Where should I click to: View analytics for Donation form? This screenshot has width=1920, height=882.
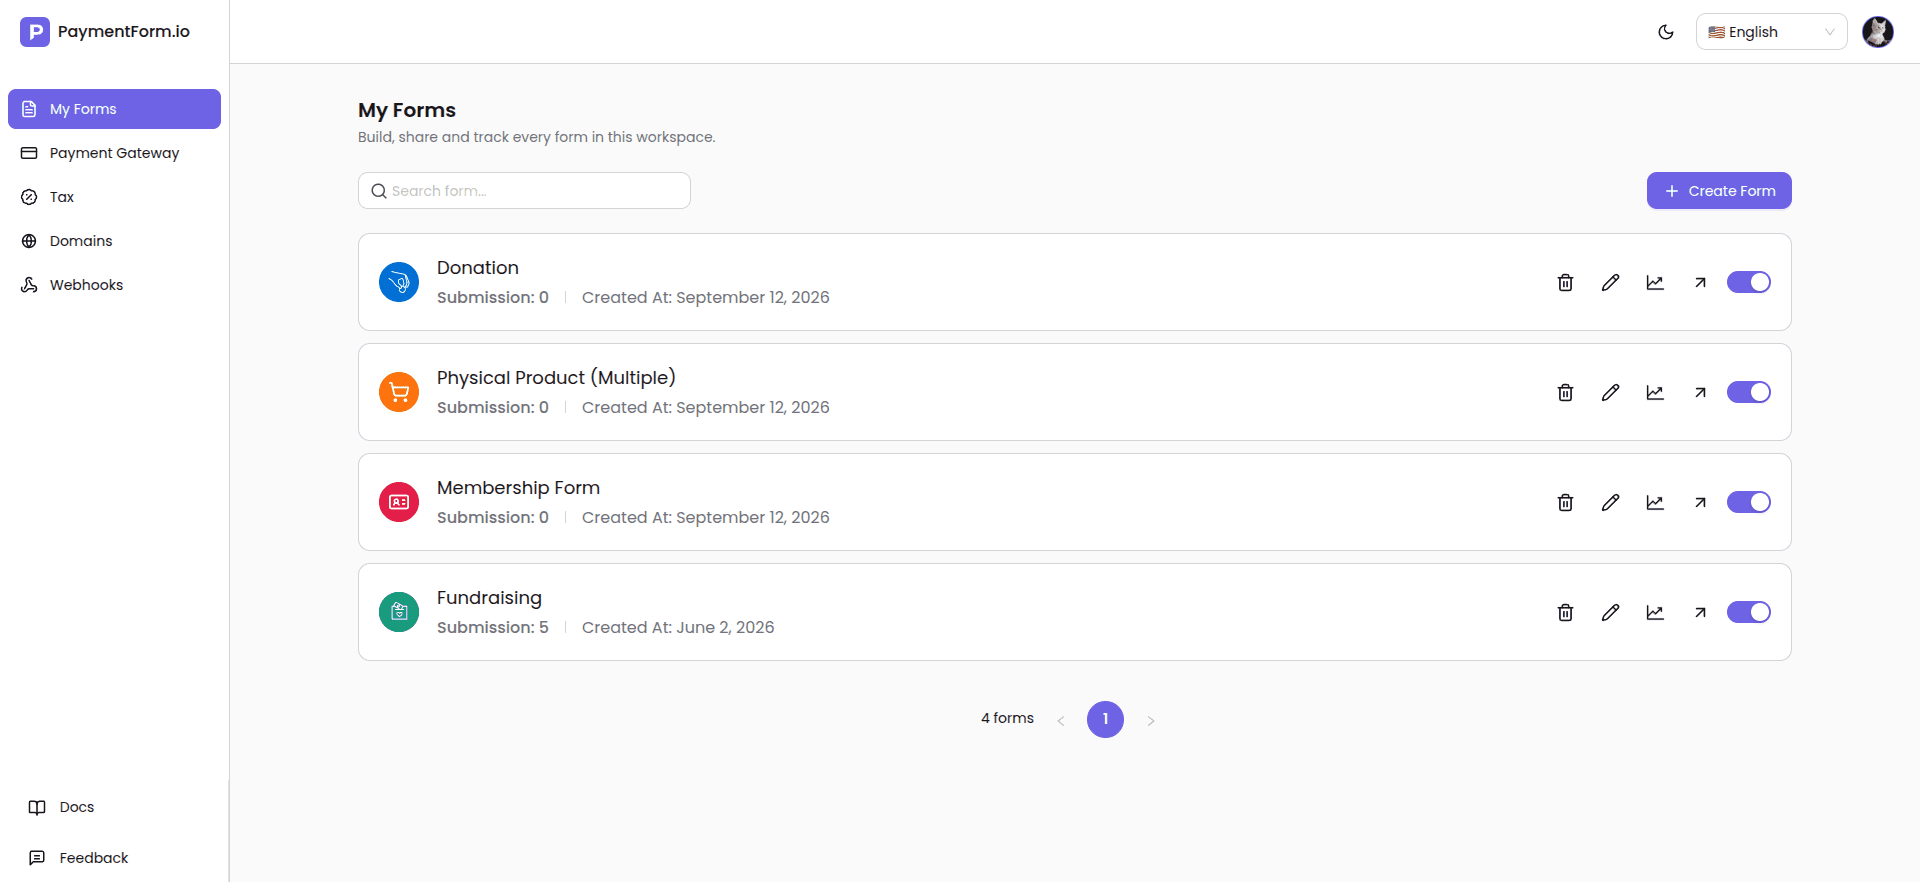pyautogui.click(x=1655, y=283)
